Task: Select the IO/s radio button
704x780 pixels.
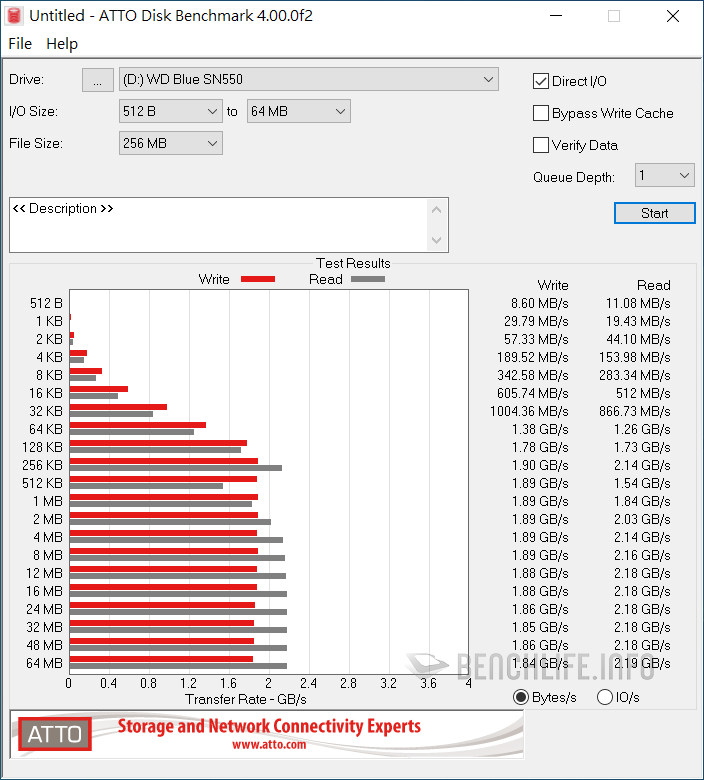Action: point(604,697)
